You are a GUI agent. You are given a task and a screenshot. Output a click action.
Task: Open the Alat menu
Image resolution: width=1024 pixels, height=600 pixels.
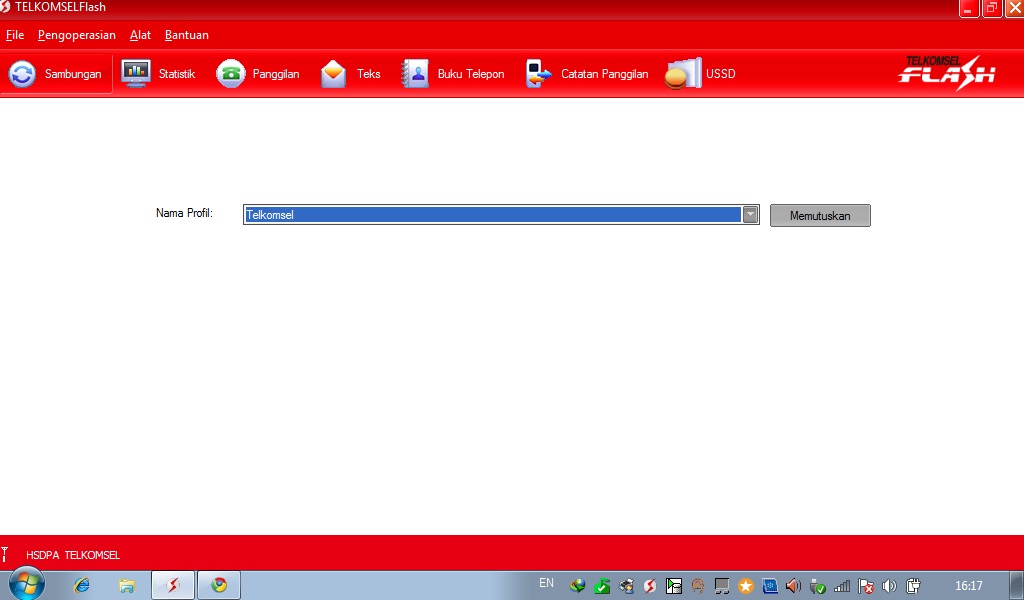click(140, 34)
